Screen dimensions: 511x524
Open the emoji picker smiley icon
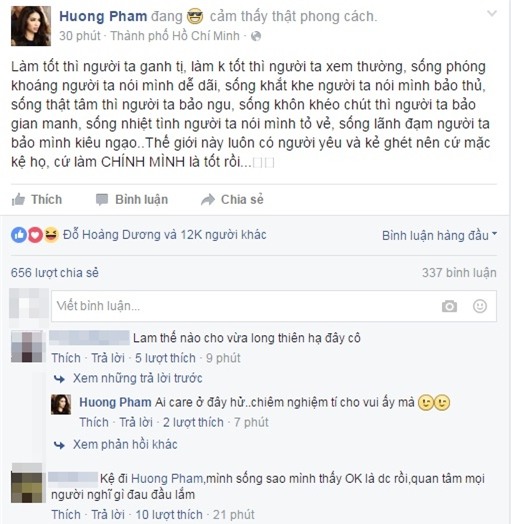tap(480, 306)
